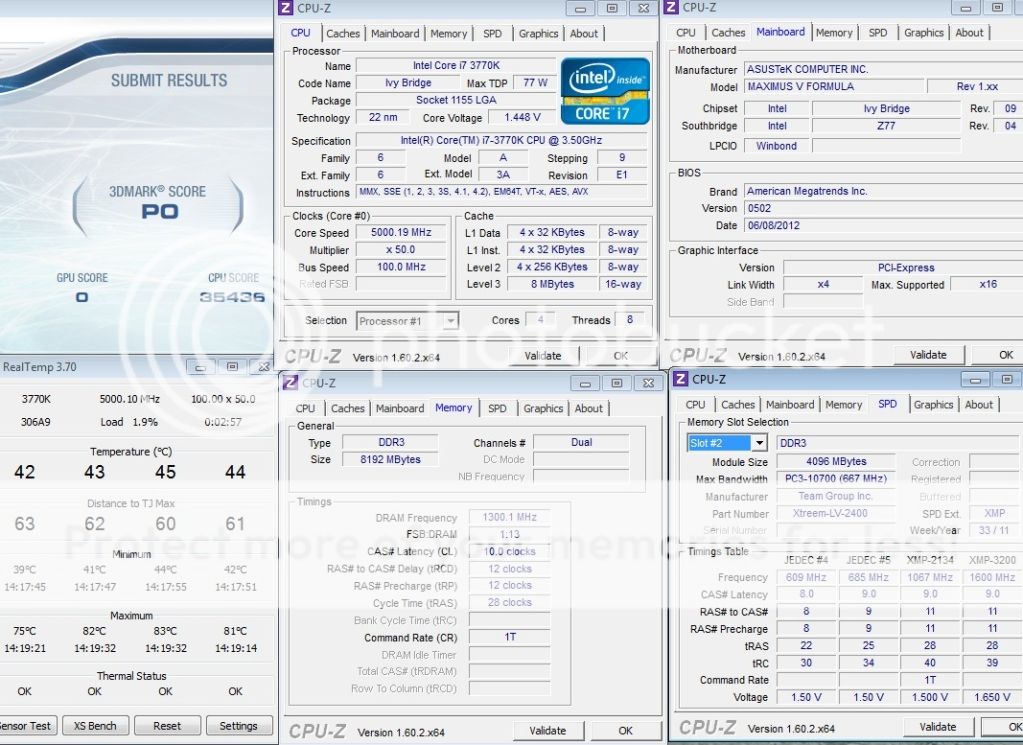Click Submit Results in 3DMark
1023x745 pixels.
coord(169,80)
